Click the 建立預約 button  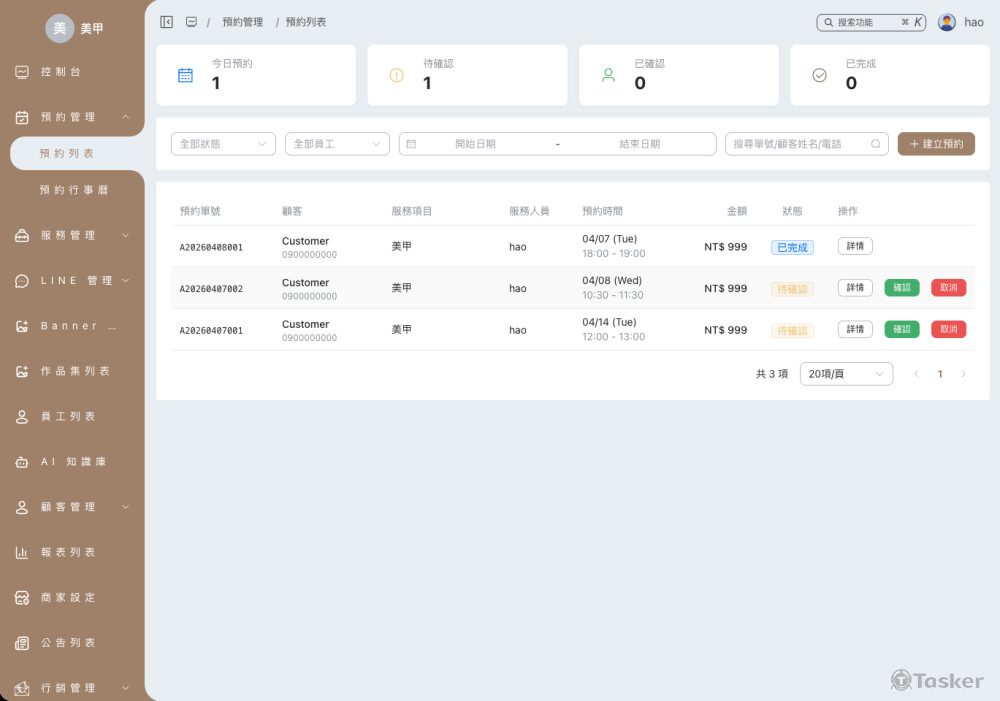click(936, 144)
